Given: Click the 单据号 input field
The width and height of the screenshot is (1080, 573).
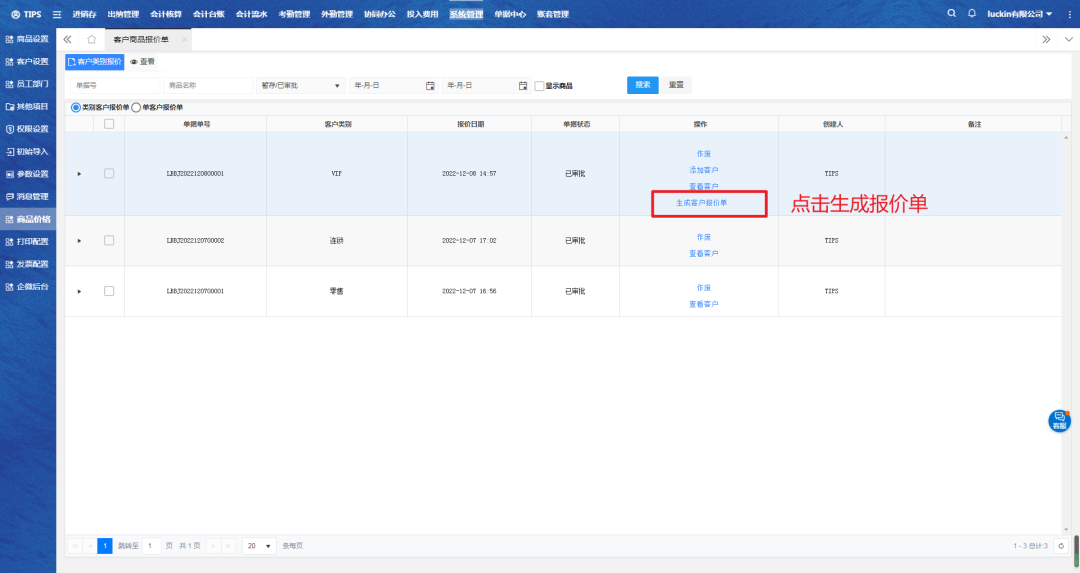Looking at the screenshot, I should (111, 86).
